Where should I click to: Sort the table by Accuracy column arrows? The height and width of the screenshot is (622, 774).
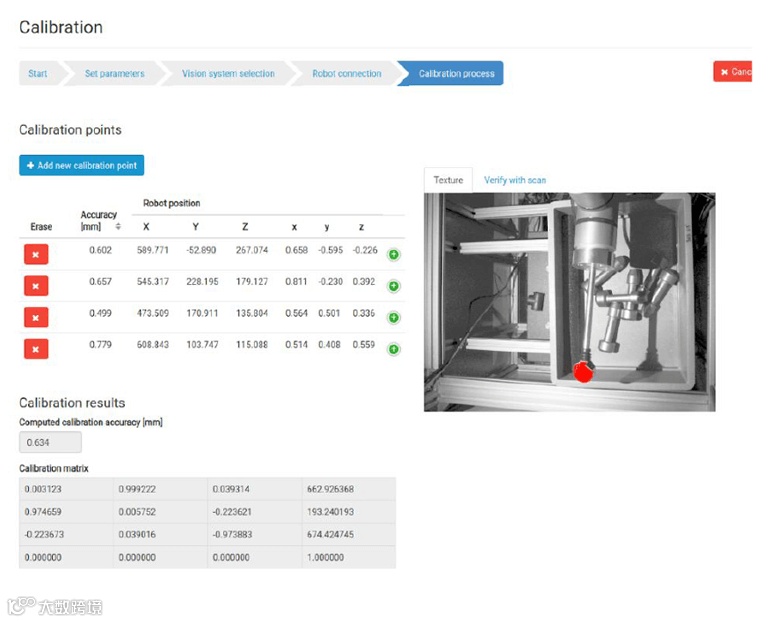coord(117,227)
